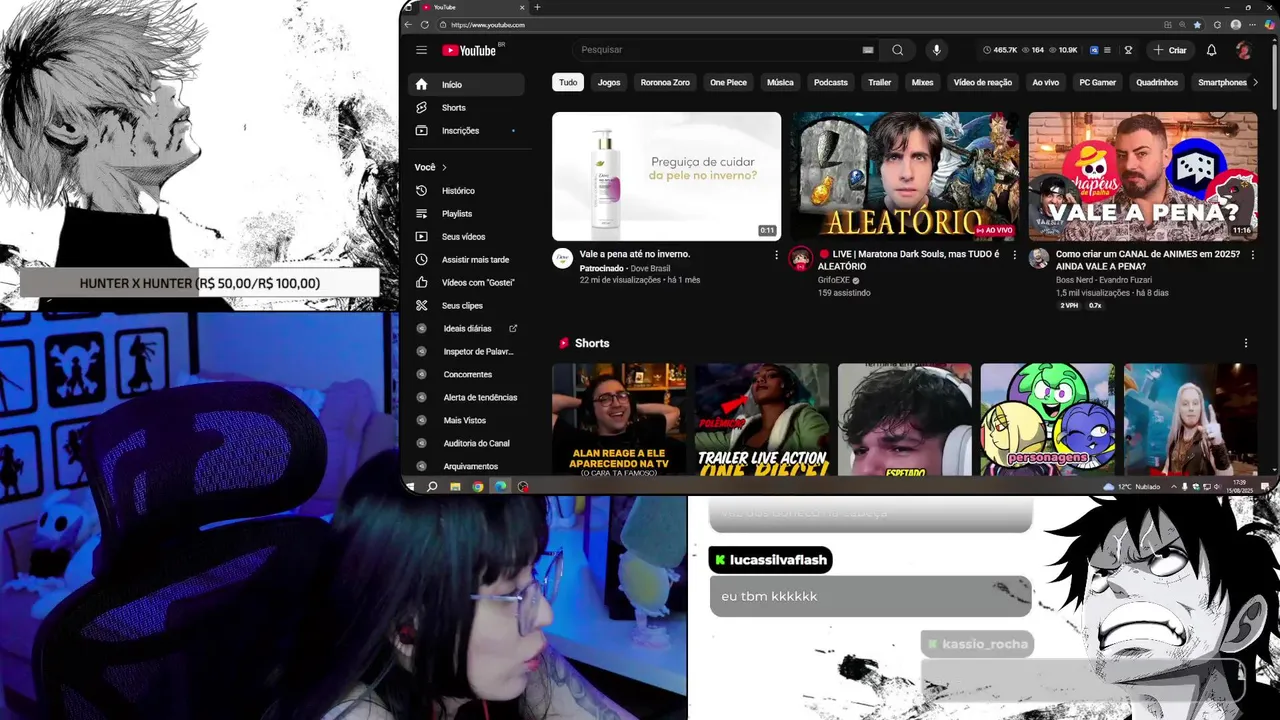Open title Como criar um CANAL de ANIMES
The width and height of the screenshot is (1280, 720).
(x=1148, y=260)
